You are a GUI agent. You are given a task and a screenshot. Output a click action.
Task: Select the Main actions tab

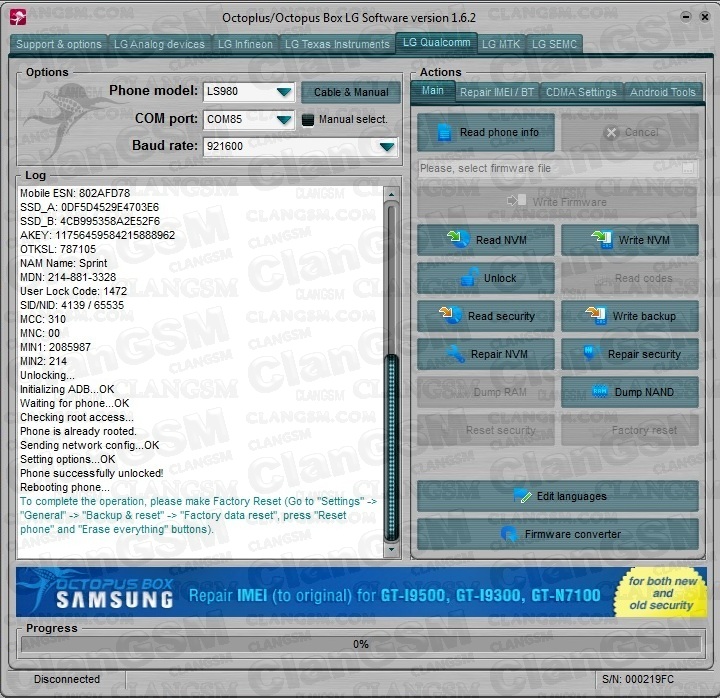point(433,90)
